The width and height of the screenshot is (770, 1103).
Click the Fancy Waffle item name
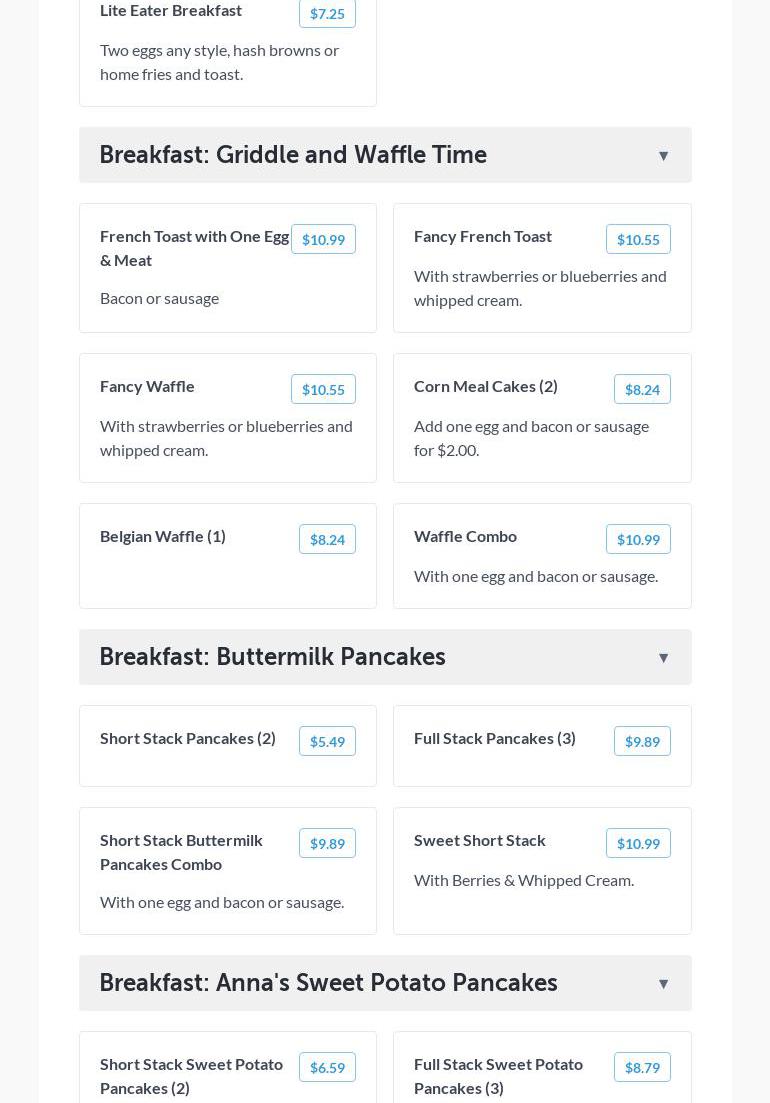147,386
